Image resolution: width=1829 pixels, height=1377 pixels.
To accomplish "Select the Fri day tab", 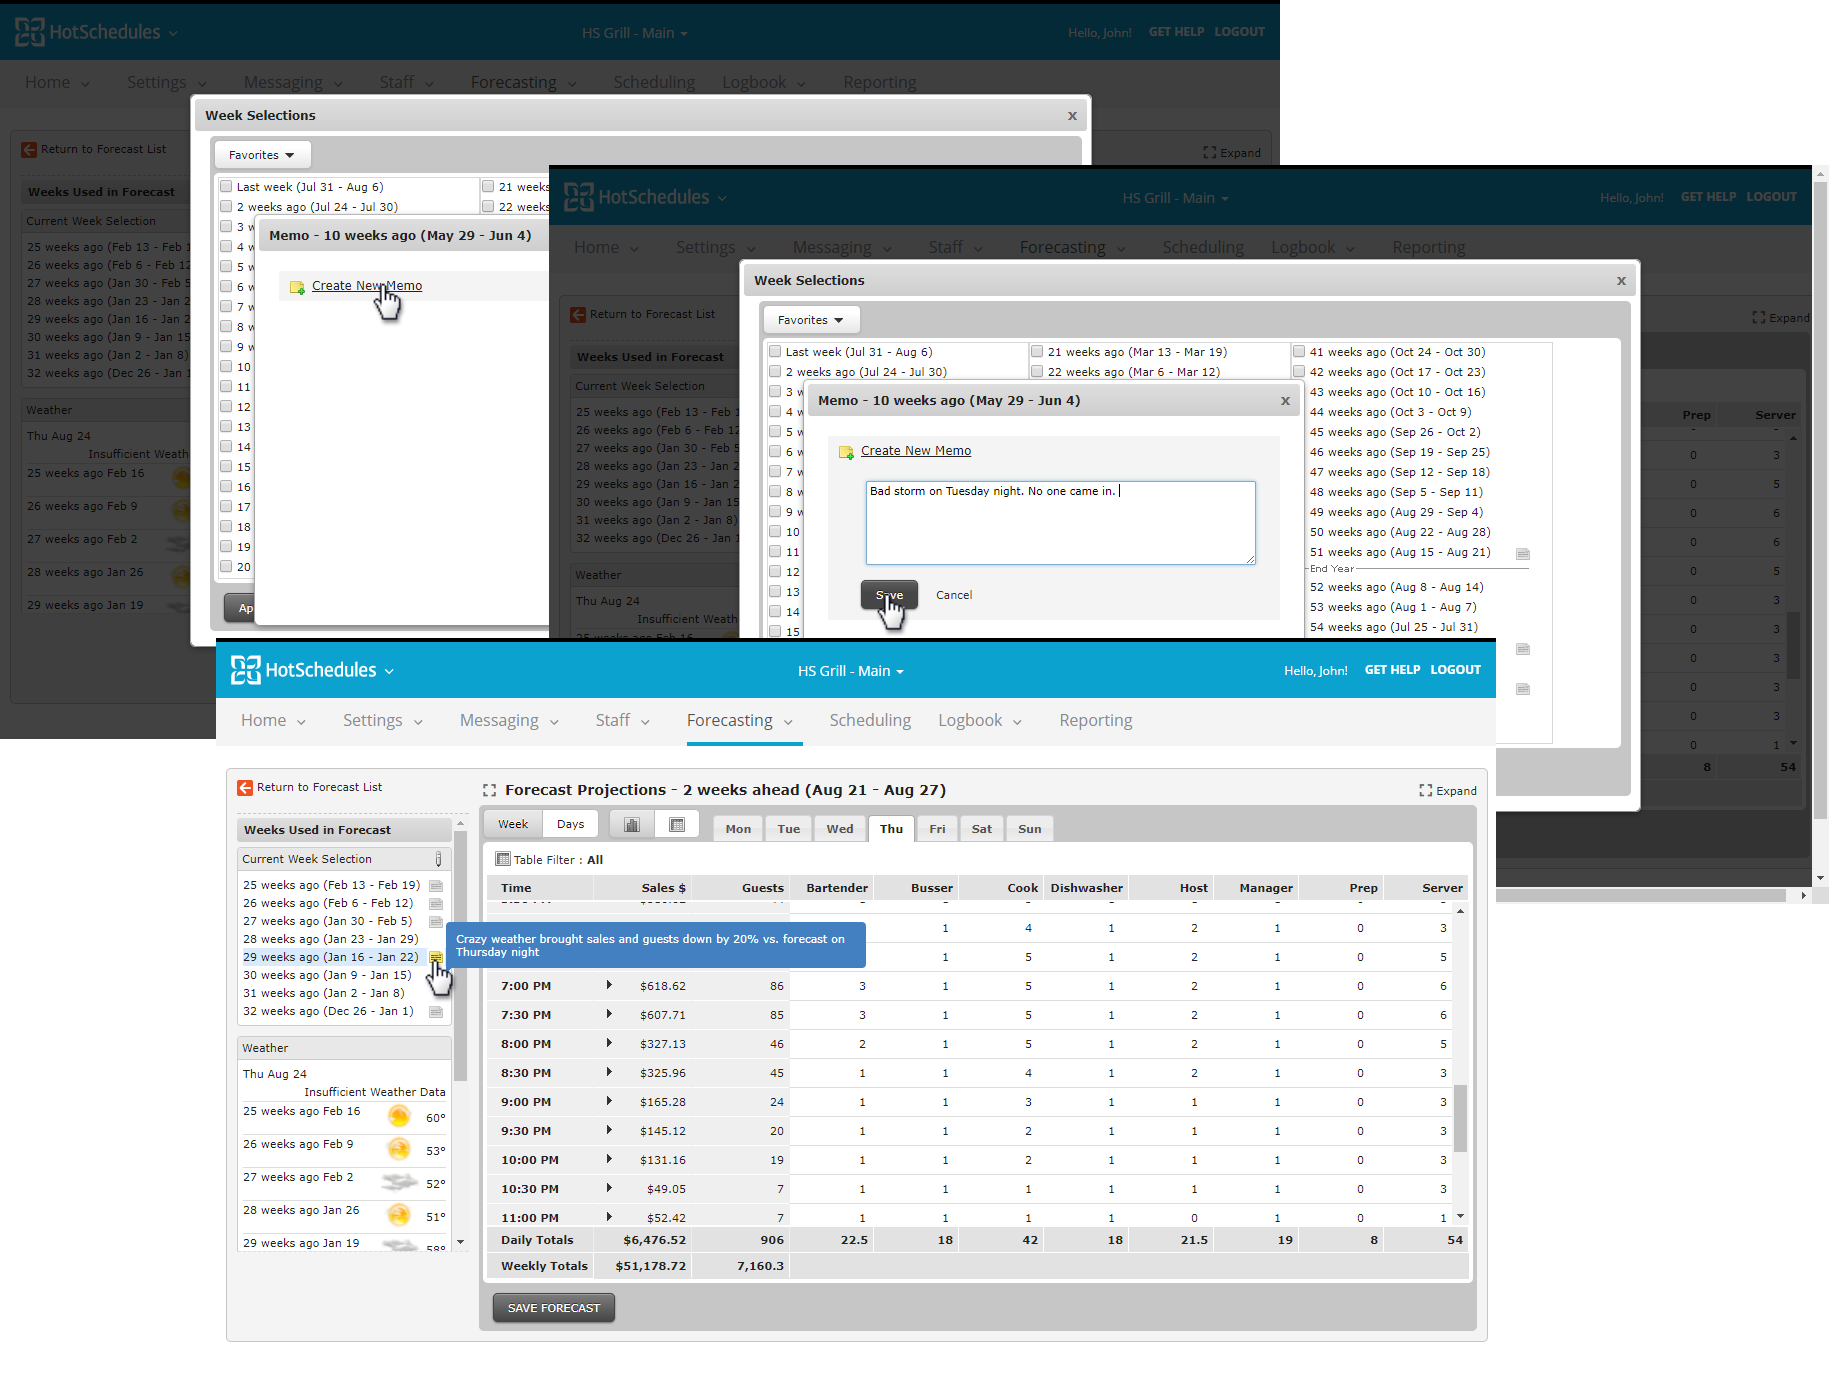I will (x=937, y=829).
